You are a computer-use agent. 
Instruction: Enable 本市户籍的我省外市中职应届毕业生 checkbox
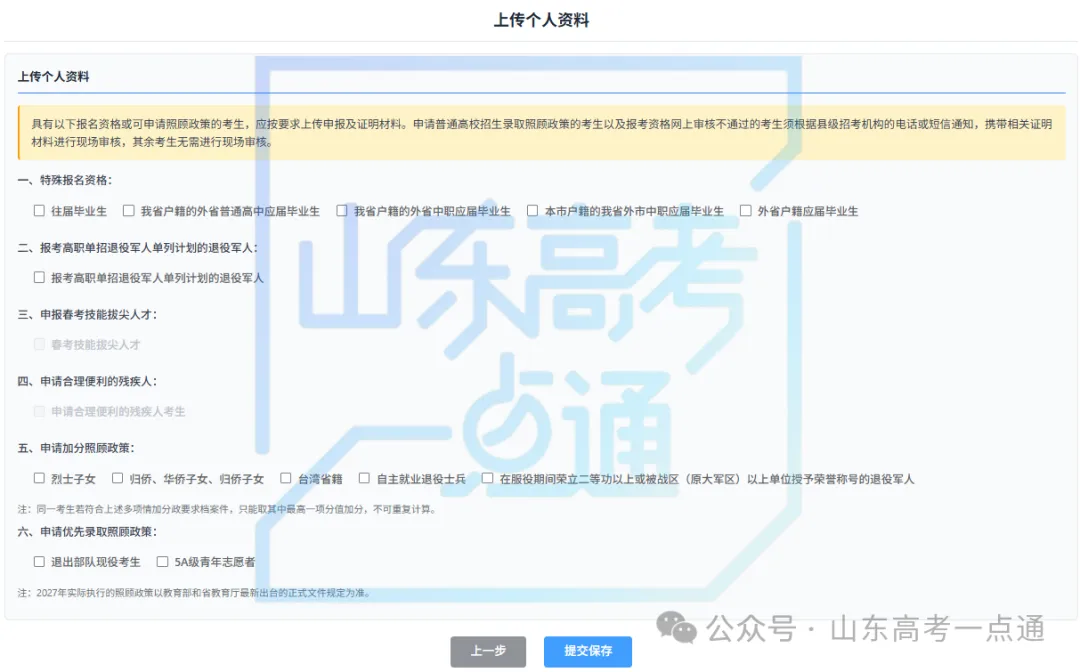pos(532,211)
